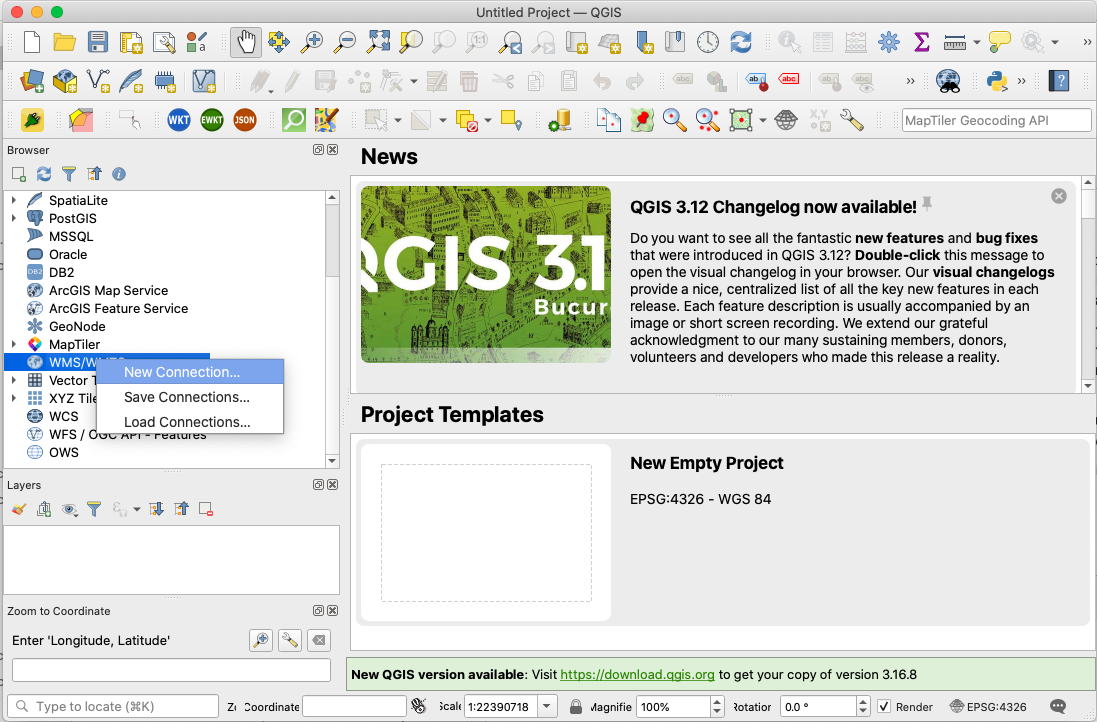The image size is (1097, 722).
Task: Toggle the Render checkbox
Action: pos(884,707)
